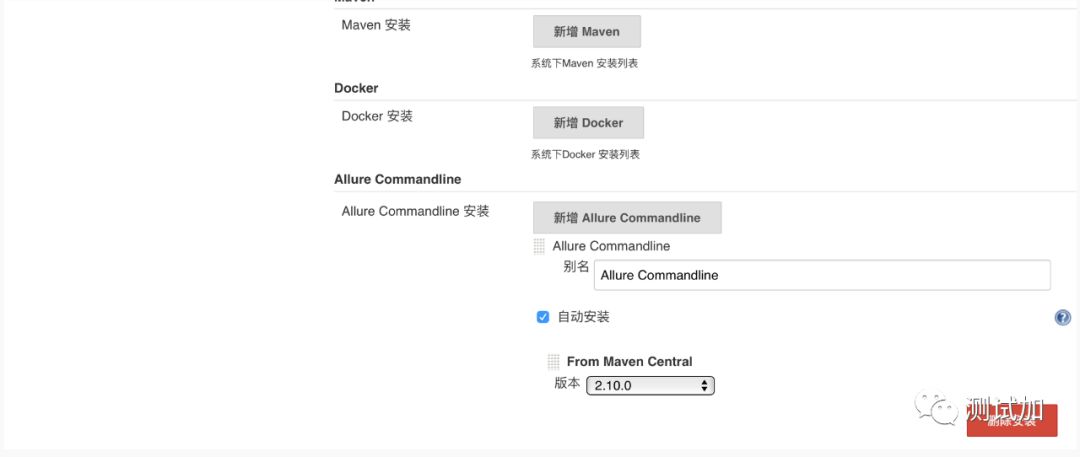Click the 系统下Maven 安装列表 description text
Image resolution: width=1080 pixels, height=457 pixels.
(585, 63)
